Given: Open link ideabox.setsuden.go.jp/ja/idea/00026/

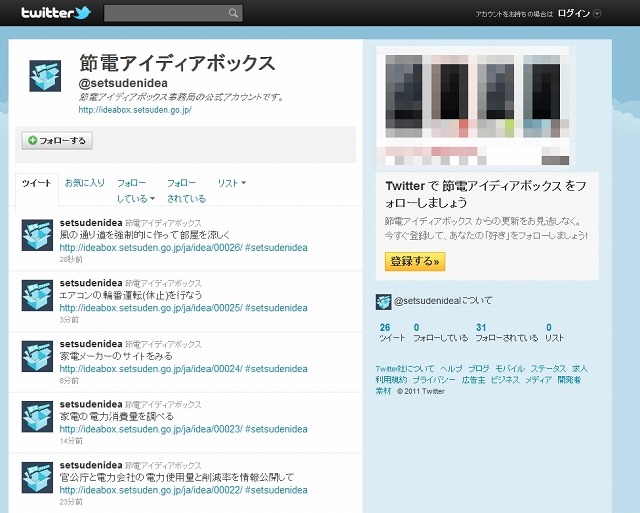Looking at the screenshot, I should [x=151, y=248].
